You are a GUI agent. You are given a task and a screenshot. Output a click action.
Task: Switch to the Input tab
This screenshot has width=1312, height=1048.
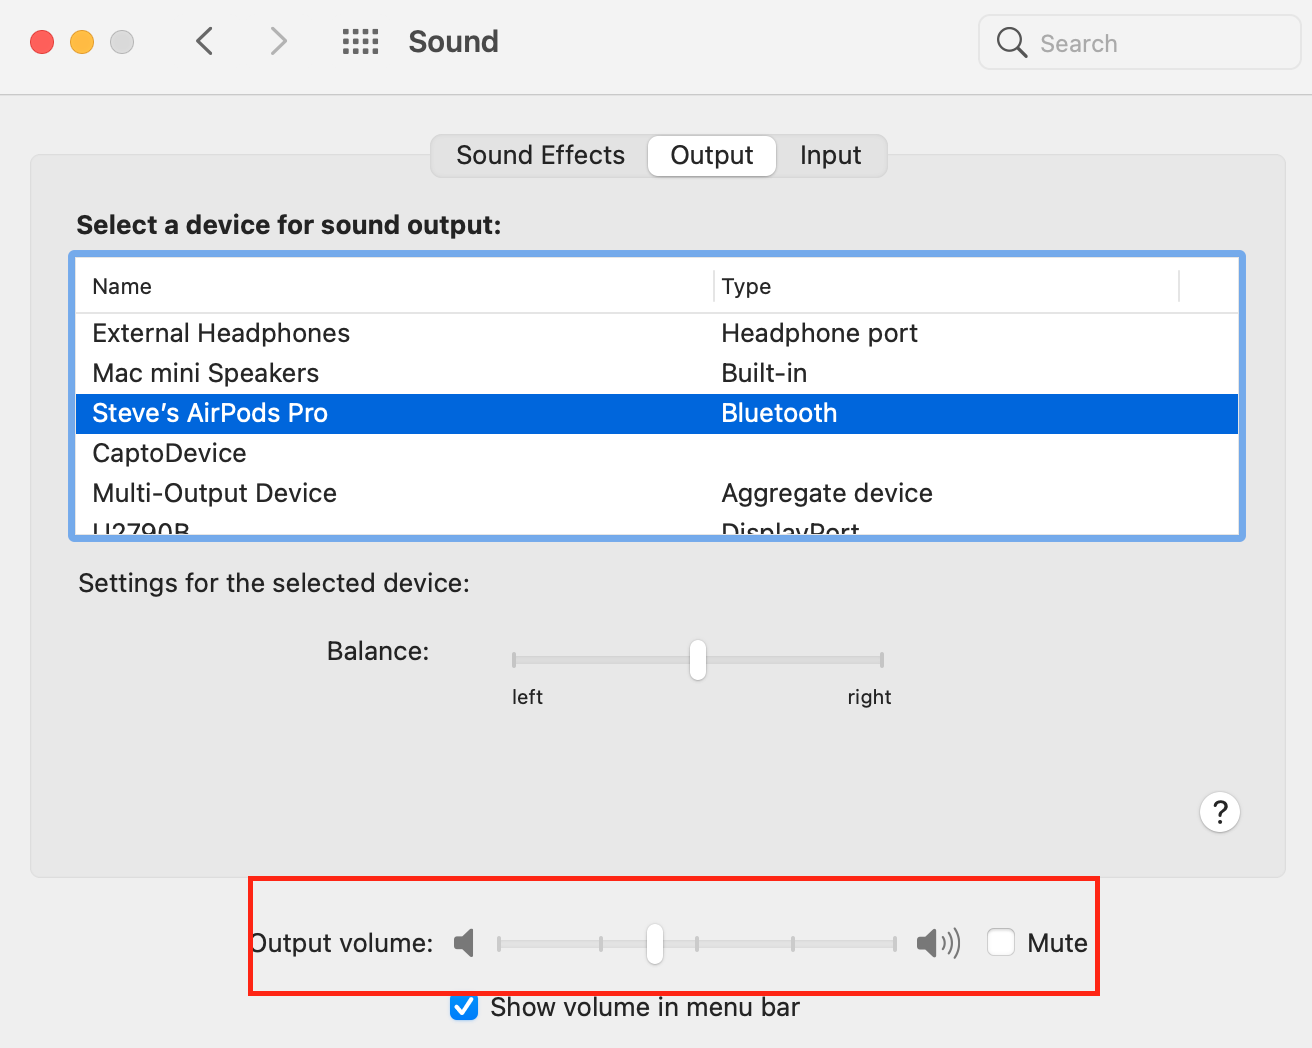click(x=830, y=156)
